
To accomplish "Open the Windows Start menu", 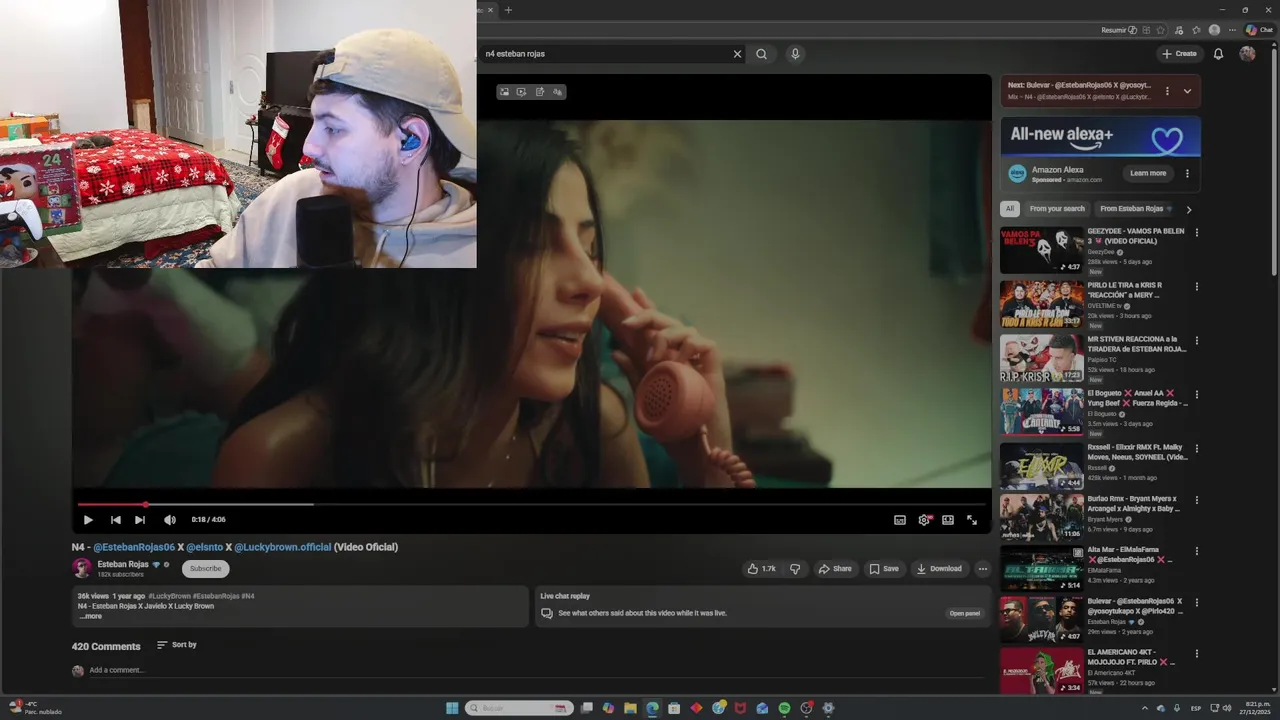I will 452,708.
